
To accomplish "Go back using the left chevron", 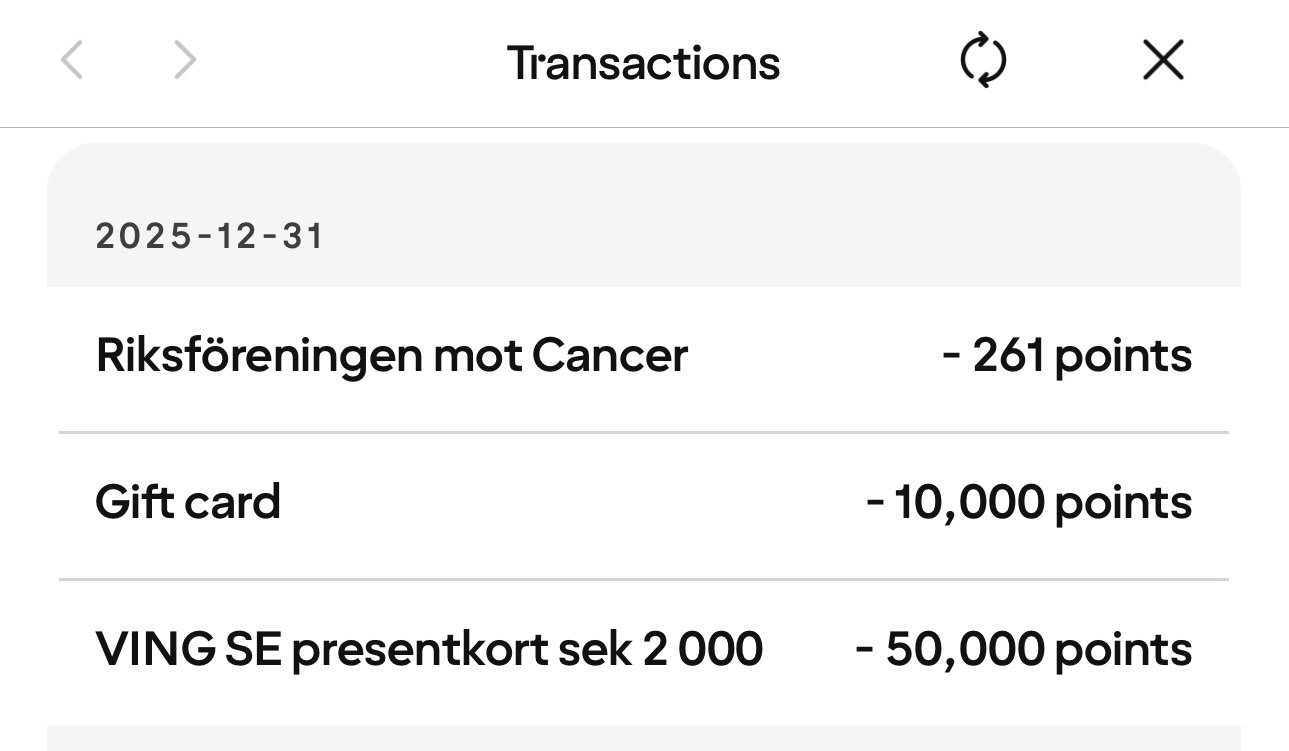I will click(x=72, y=62).
